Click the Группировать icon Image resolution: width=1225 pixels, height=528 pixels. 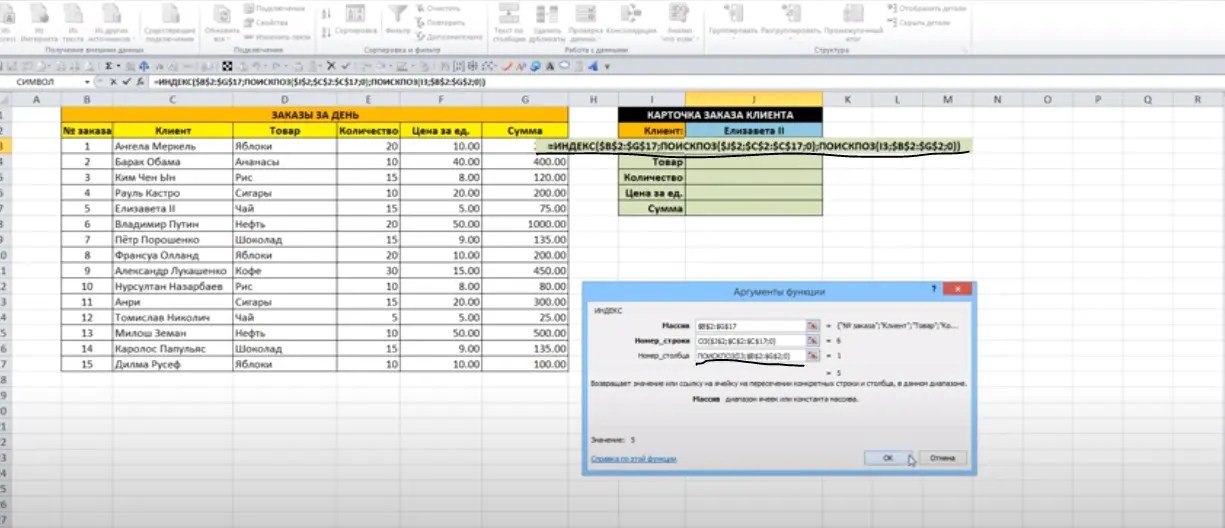[x=733, y=20]
